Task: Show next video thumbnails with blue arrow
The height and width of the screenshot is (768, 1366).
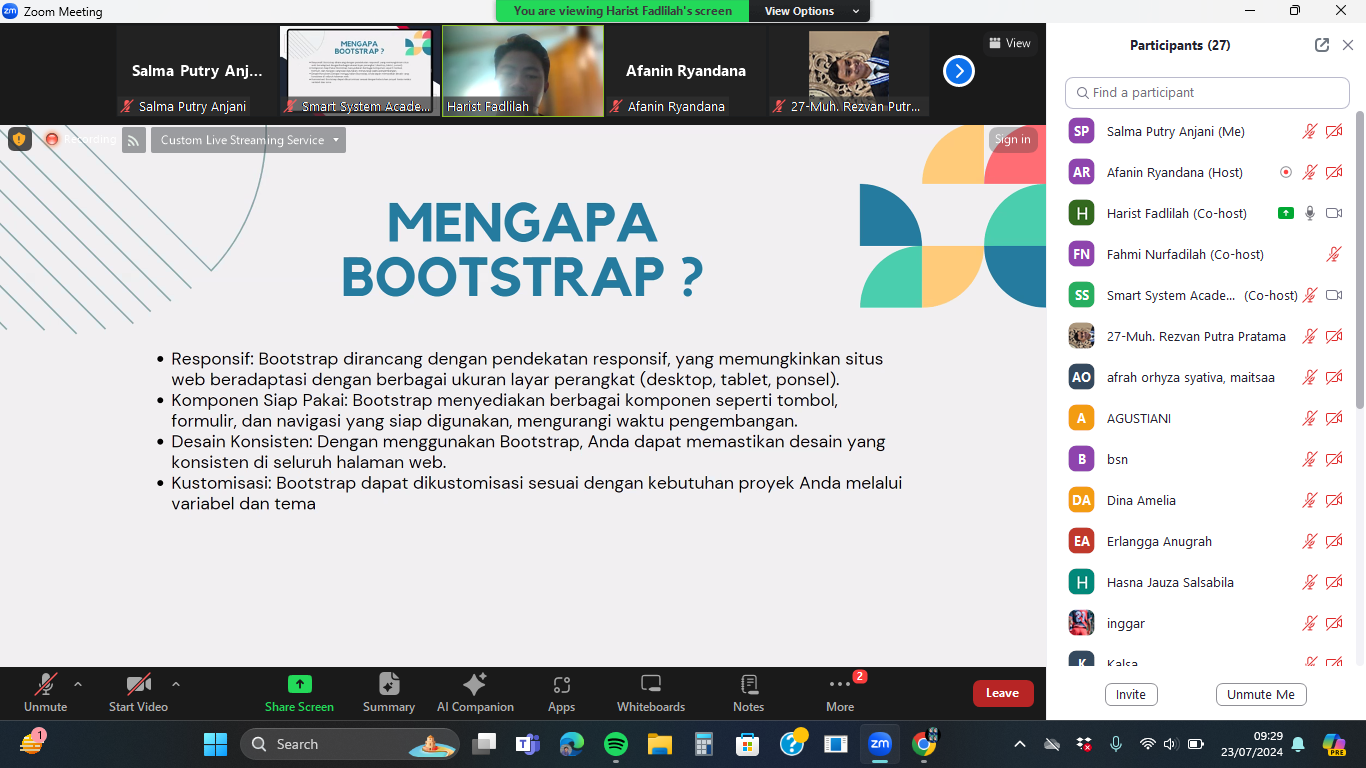Action: pyautogui.click(x=958, y=71)
